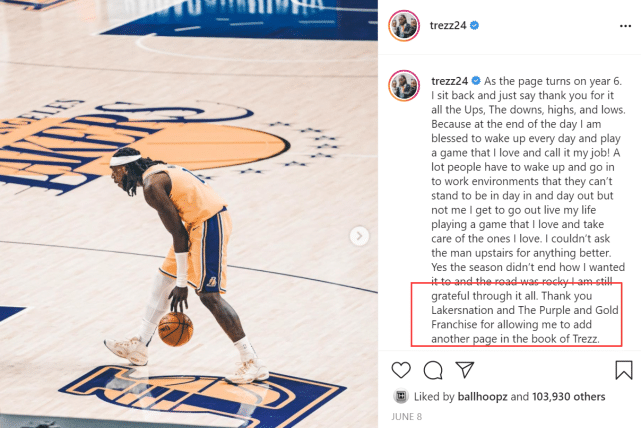Screen dimensions: 641x428
Task: Open ballhoopz profile from likes line
Action: tap(482, 397)
